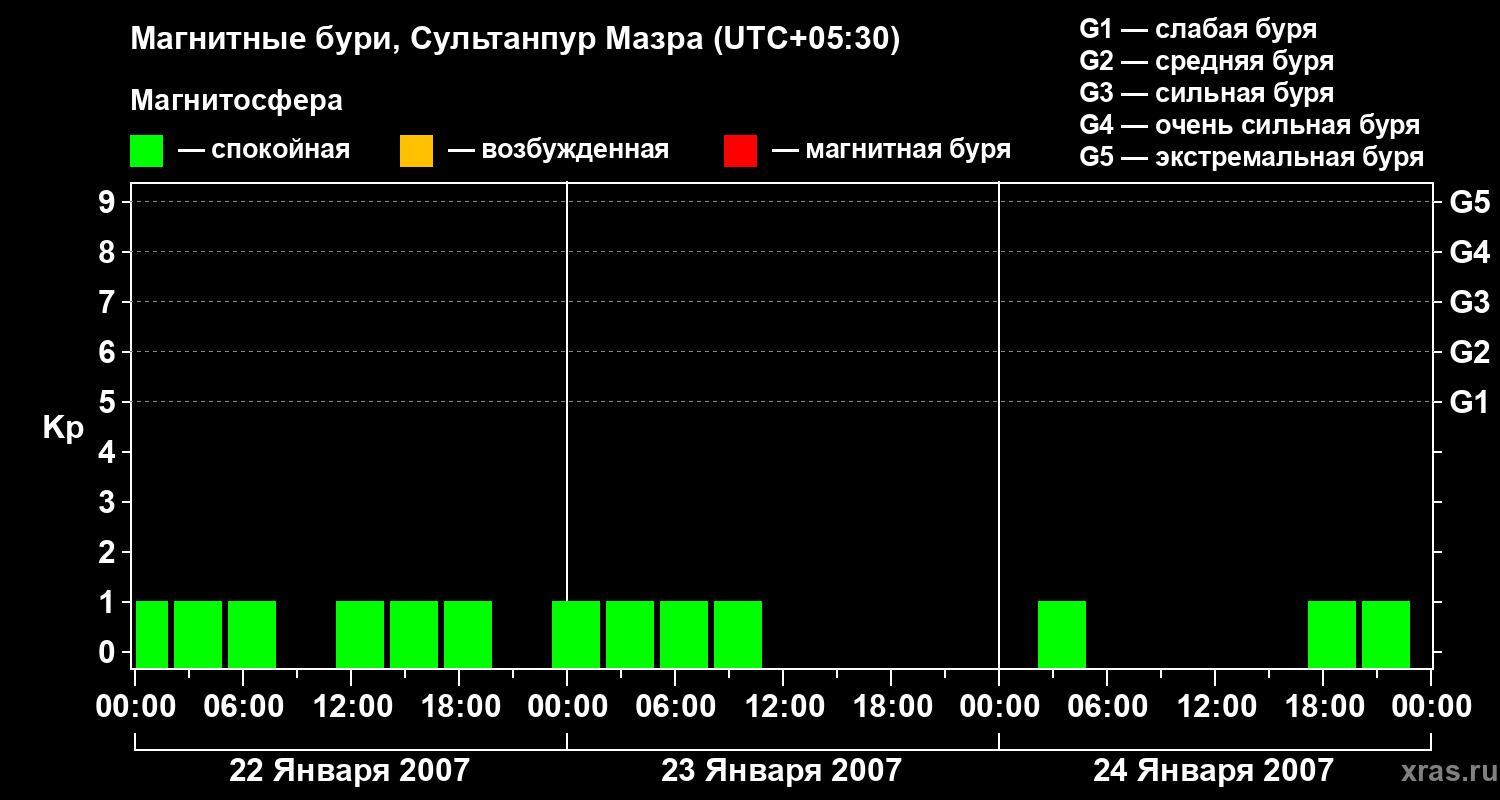Click the '06:00' time label for 23 January
Screen dimensions: 1500x800
(675, 707)
